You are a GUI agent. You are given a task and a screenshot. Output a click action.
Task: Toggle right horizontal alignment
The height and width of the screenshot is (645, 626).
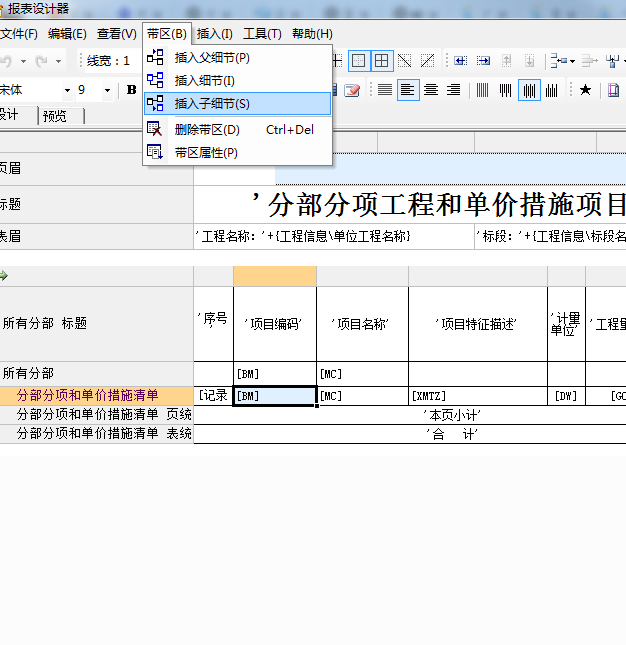pyautogui.click(x=454, y=90)
